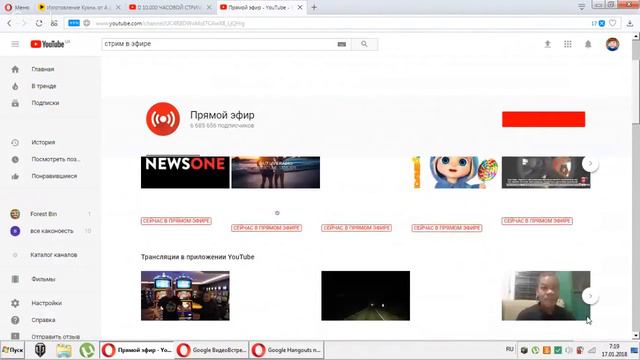Open the dark night road thumbnail

coord(365,296)
